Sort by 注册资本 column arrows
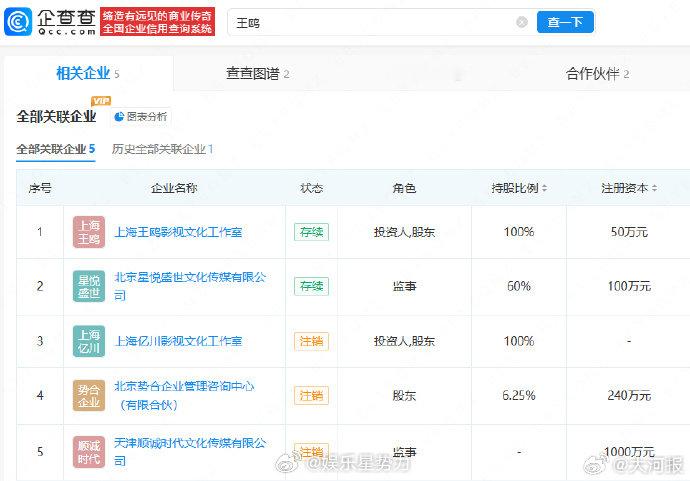This screenshot has height=481, width=690. tap(654, 188)
